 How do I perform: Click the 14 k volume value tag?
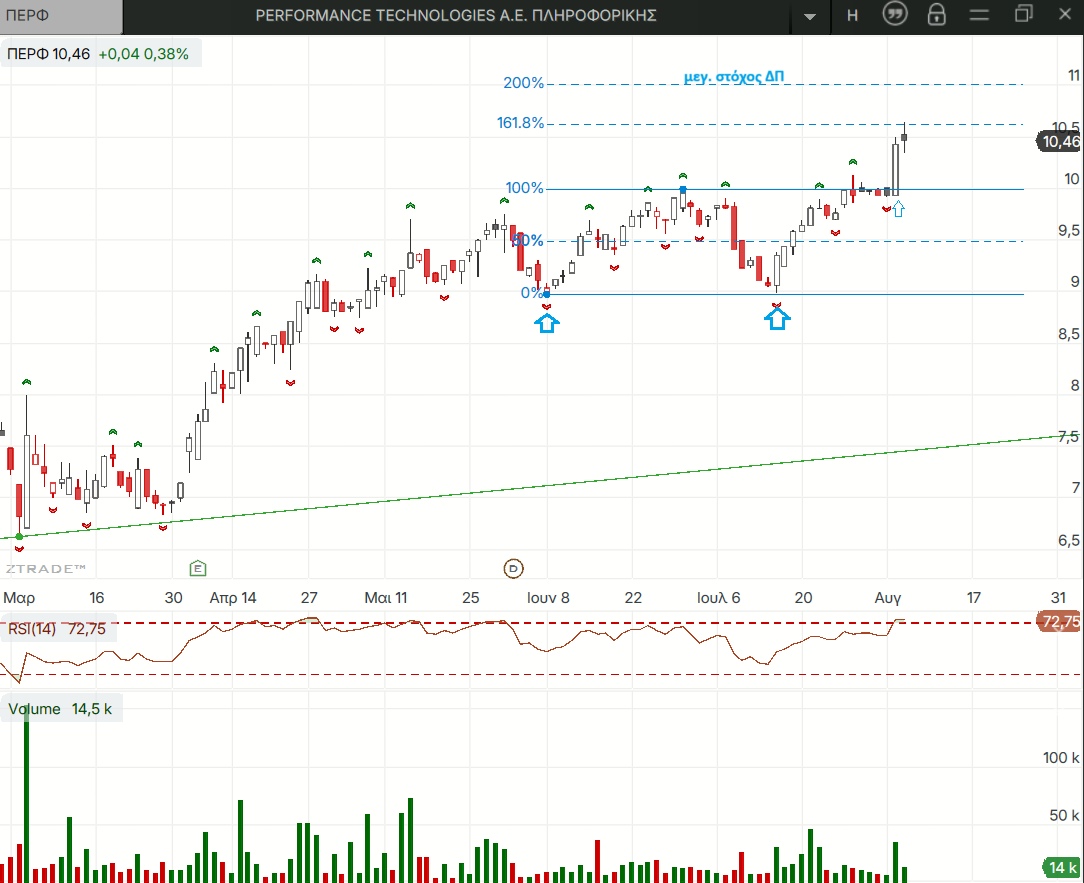pos(1063,867)
